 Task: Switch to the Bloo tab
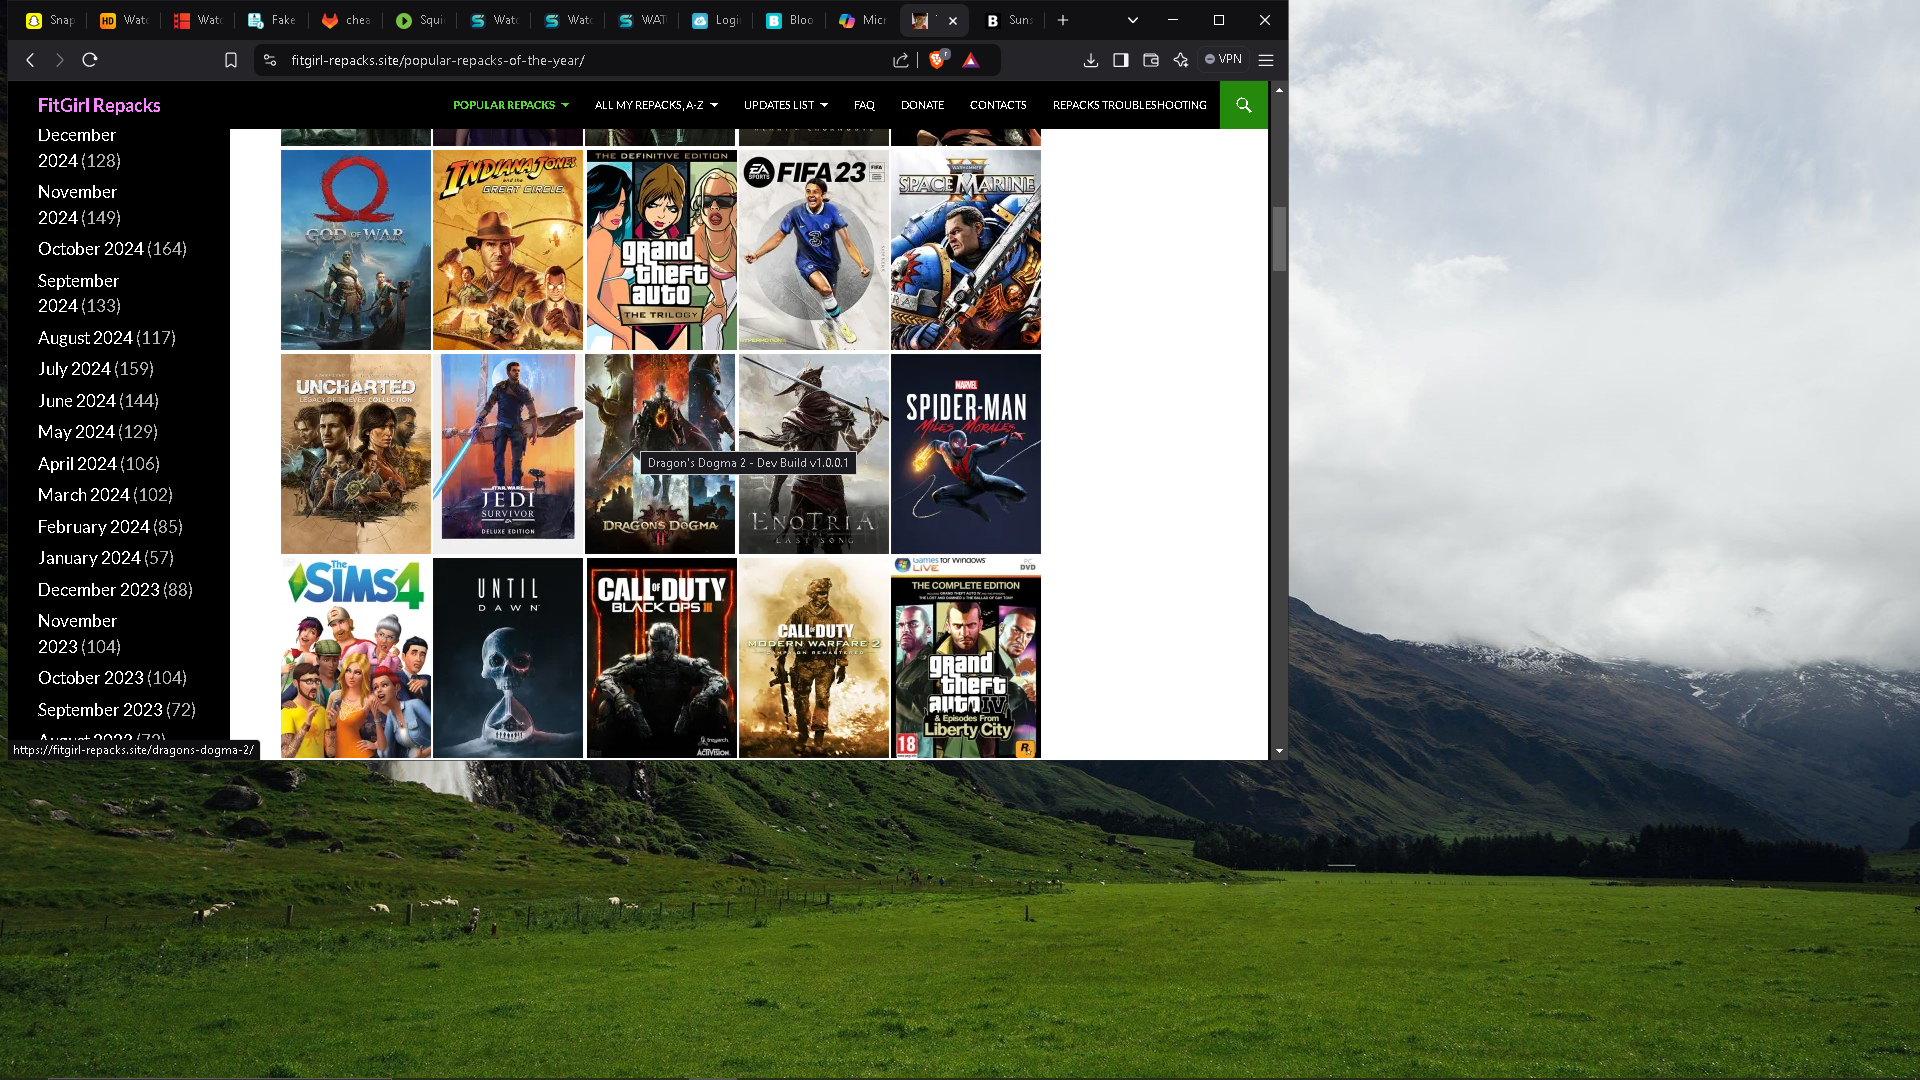790,20
